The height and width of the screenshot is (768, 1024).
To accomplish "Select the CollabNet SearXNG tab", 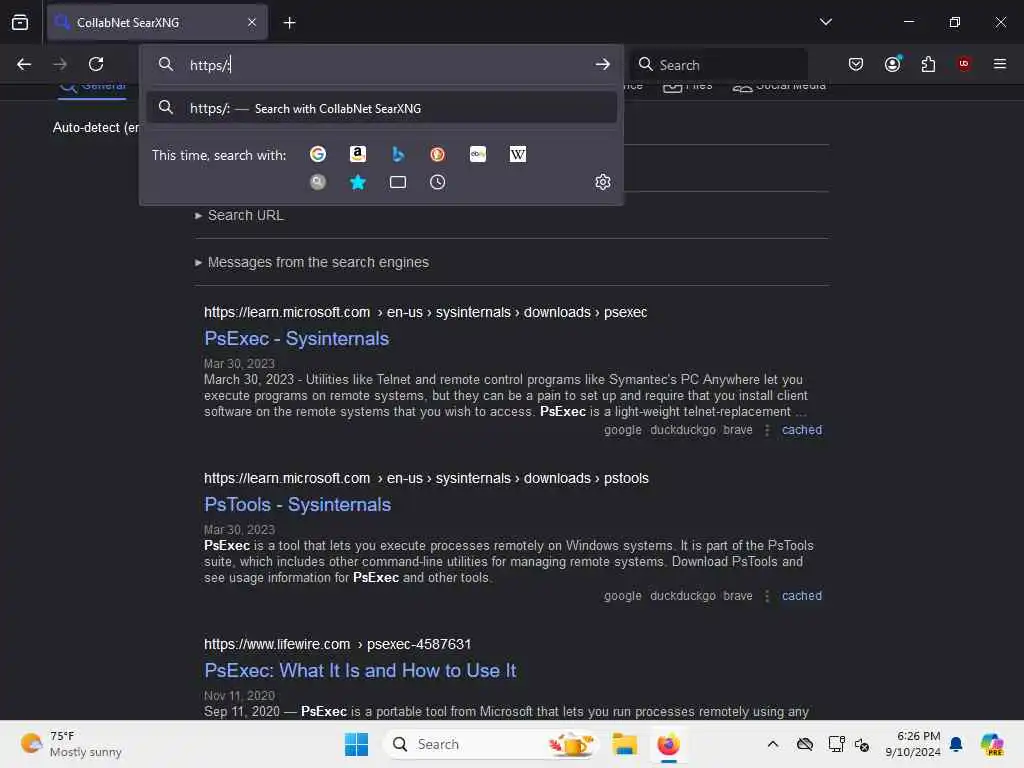I will pos(157,23).
